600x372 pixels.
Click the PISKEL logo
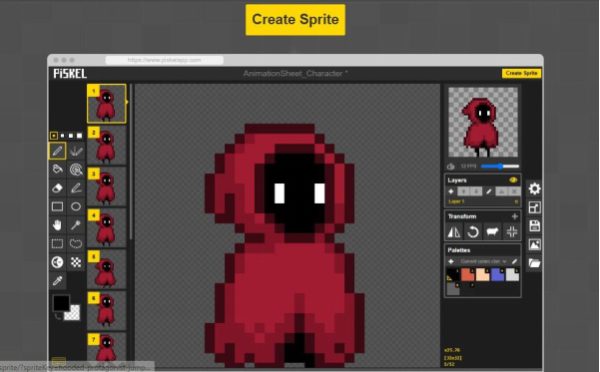(x=70, y=73)
